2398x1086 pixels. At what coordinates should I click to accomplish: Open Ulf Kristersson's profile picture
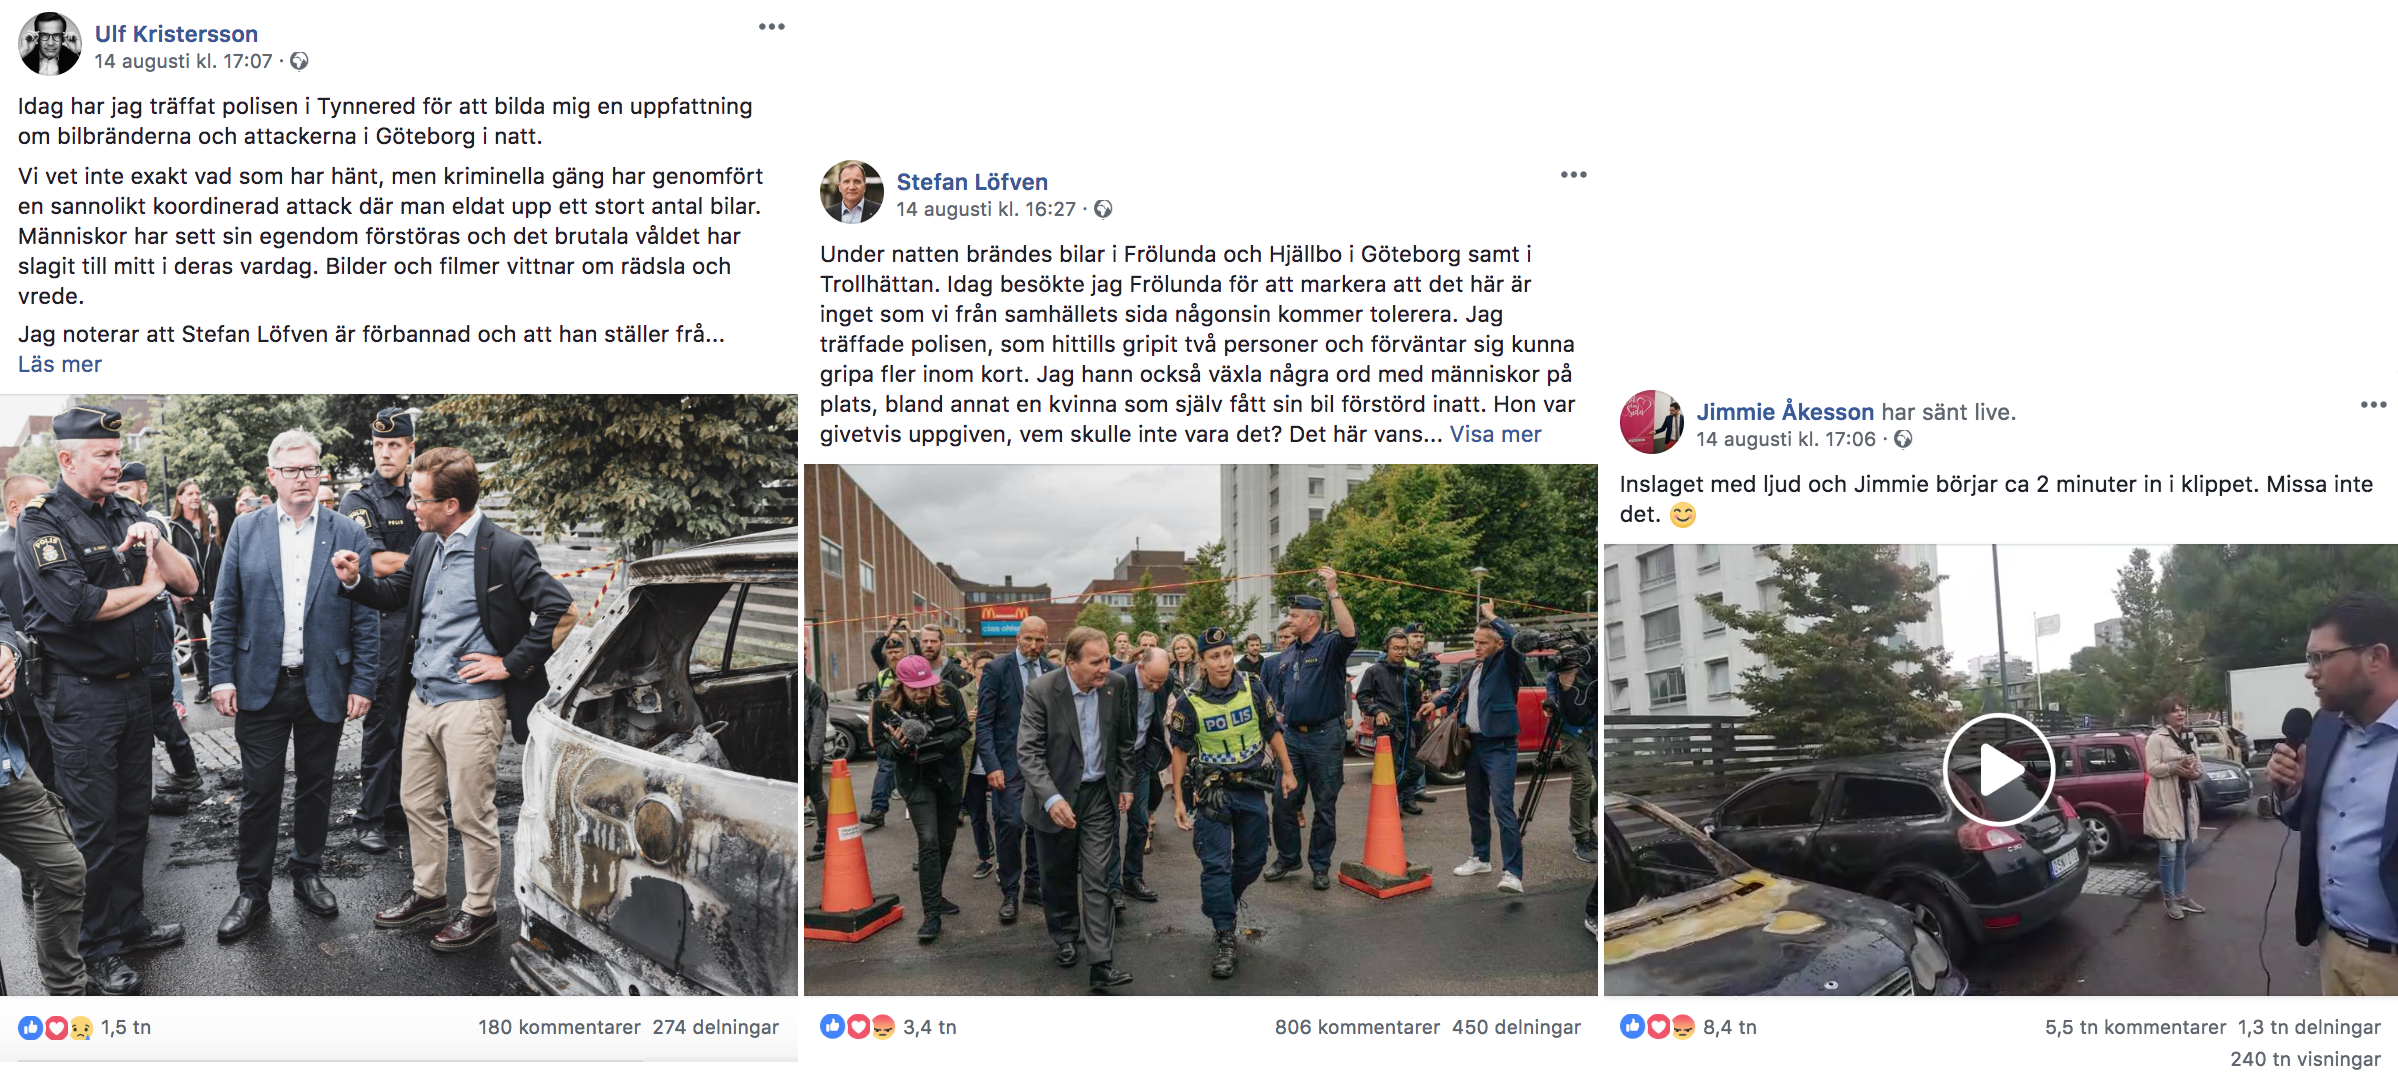[x=50, y=44]
